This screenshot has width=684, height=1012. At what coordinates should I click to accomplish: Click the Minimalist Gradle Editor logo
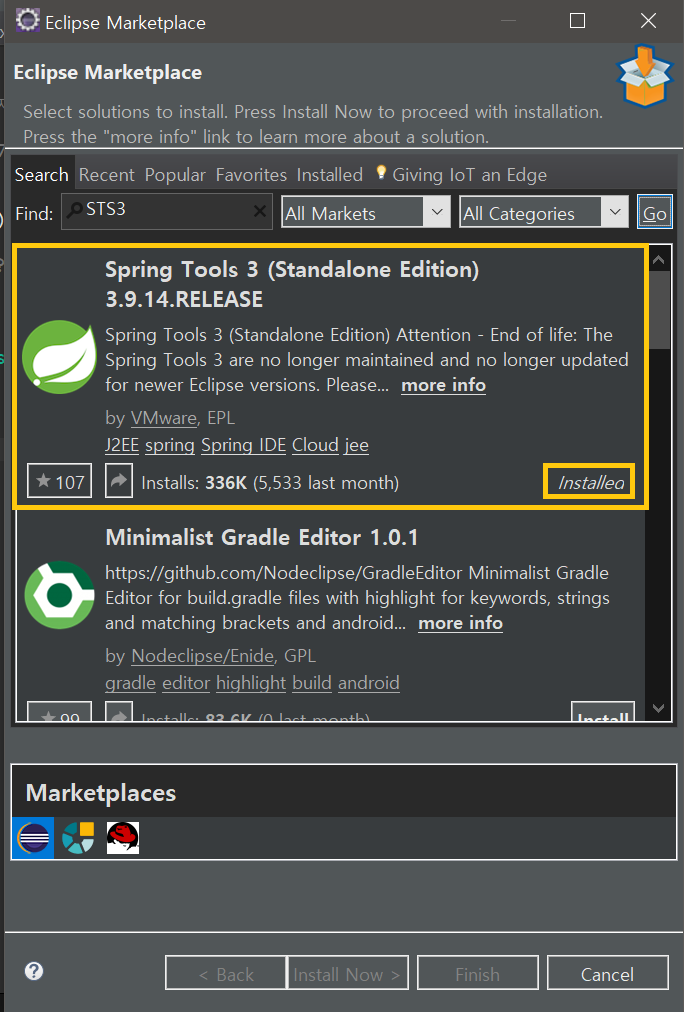coord(59,595)
